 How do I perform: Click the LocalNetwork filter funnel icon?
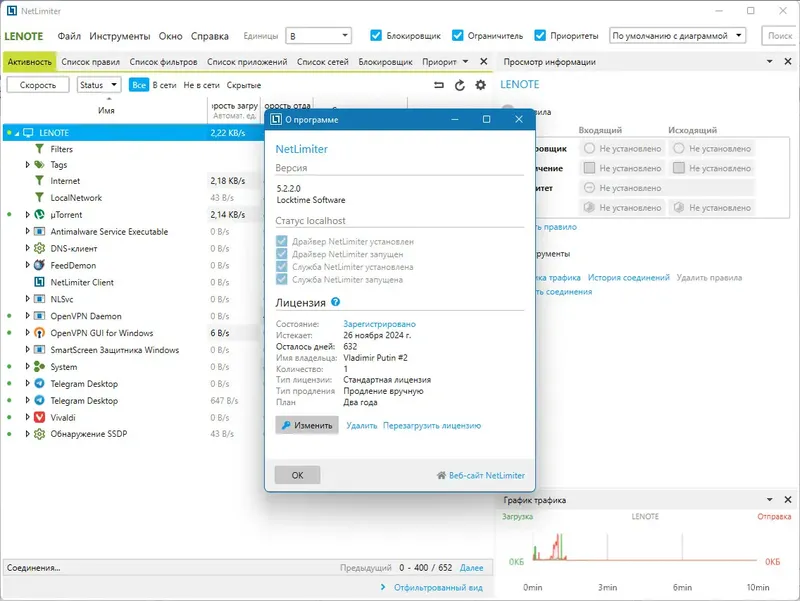39,197
